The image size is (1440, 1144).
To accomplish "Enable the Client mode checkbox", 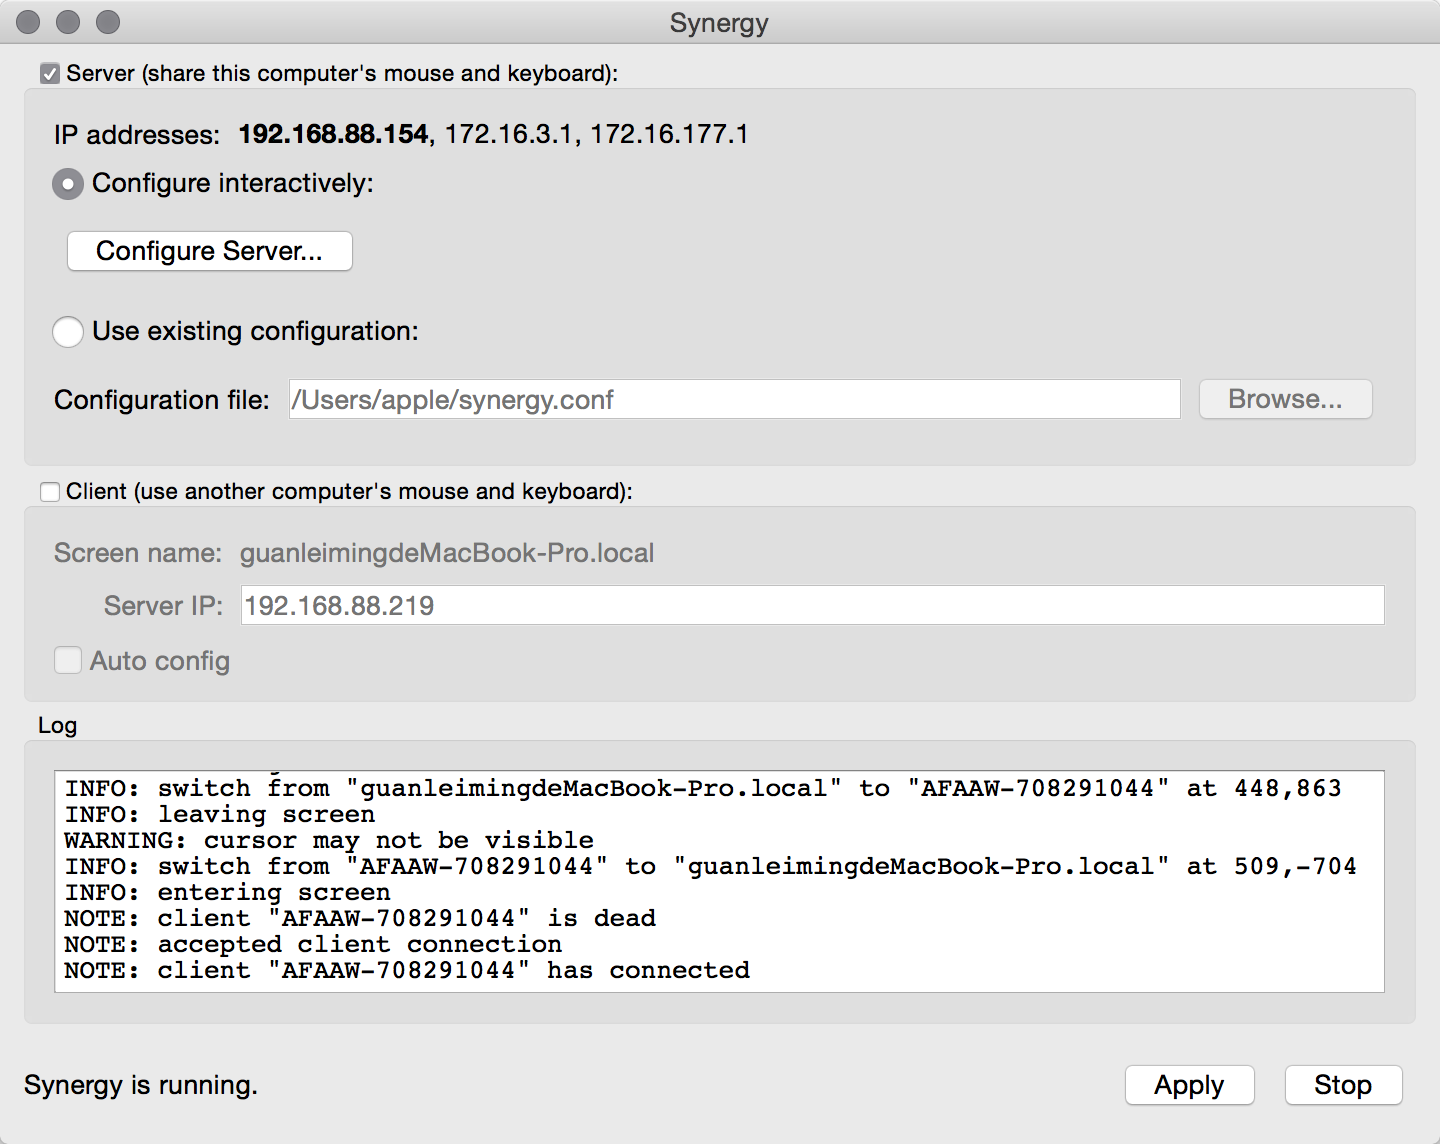I will tap(50, 492).
